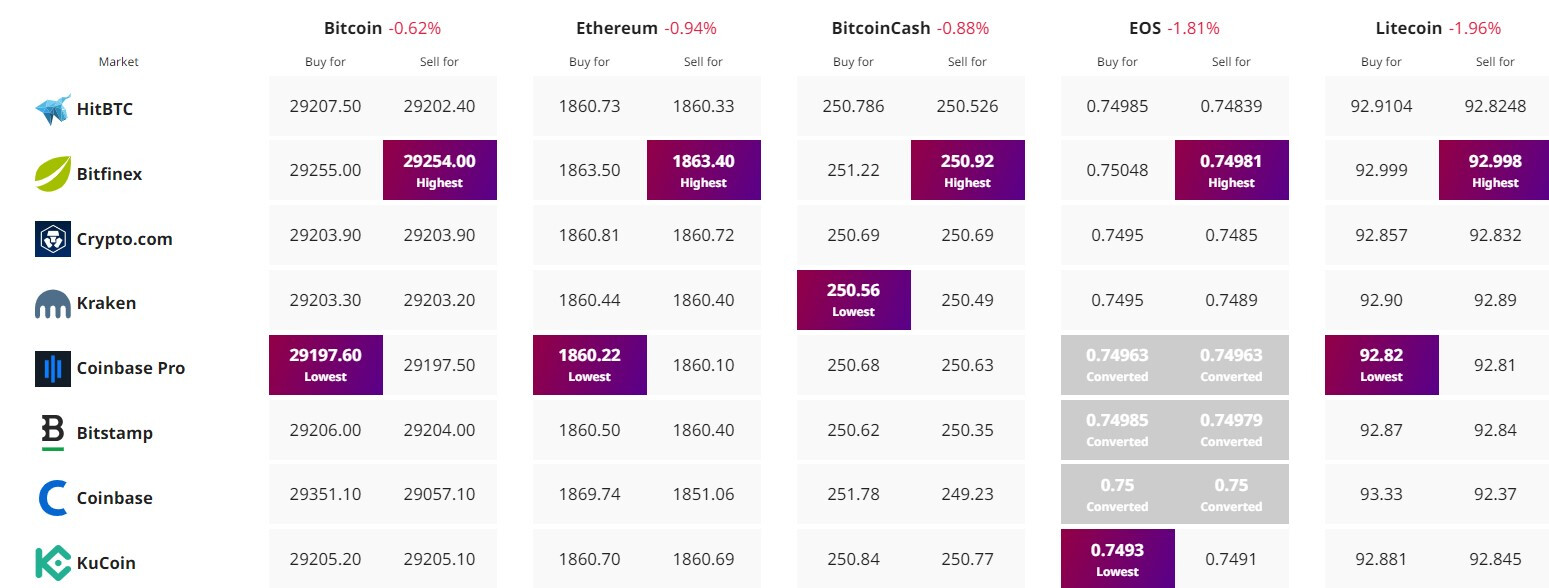Click the Kraken exchange logo icon
Screen dimensions: 1549x588
[53, 304]
